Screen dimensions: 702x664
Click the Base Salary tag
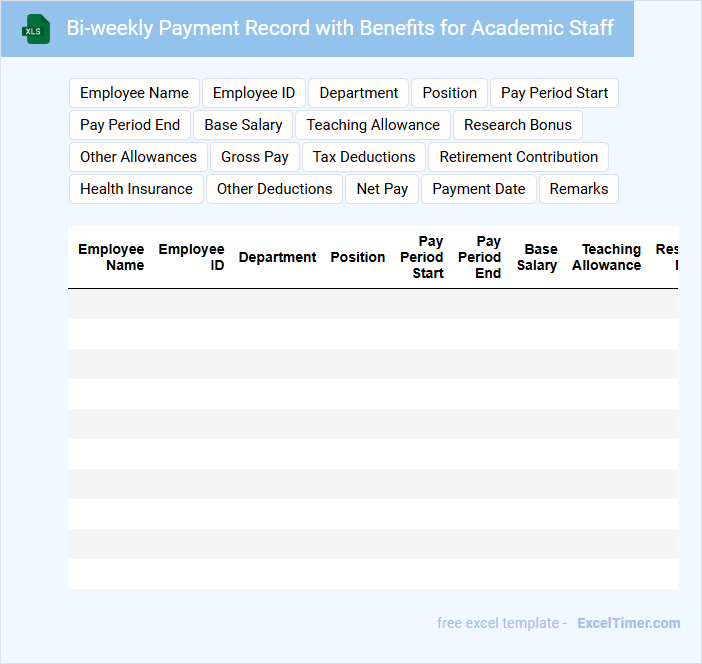243,125
